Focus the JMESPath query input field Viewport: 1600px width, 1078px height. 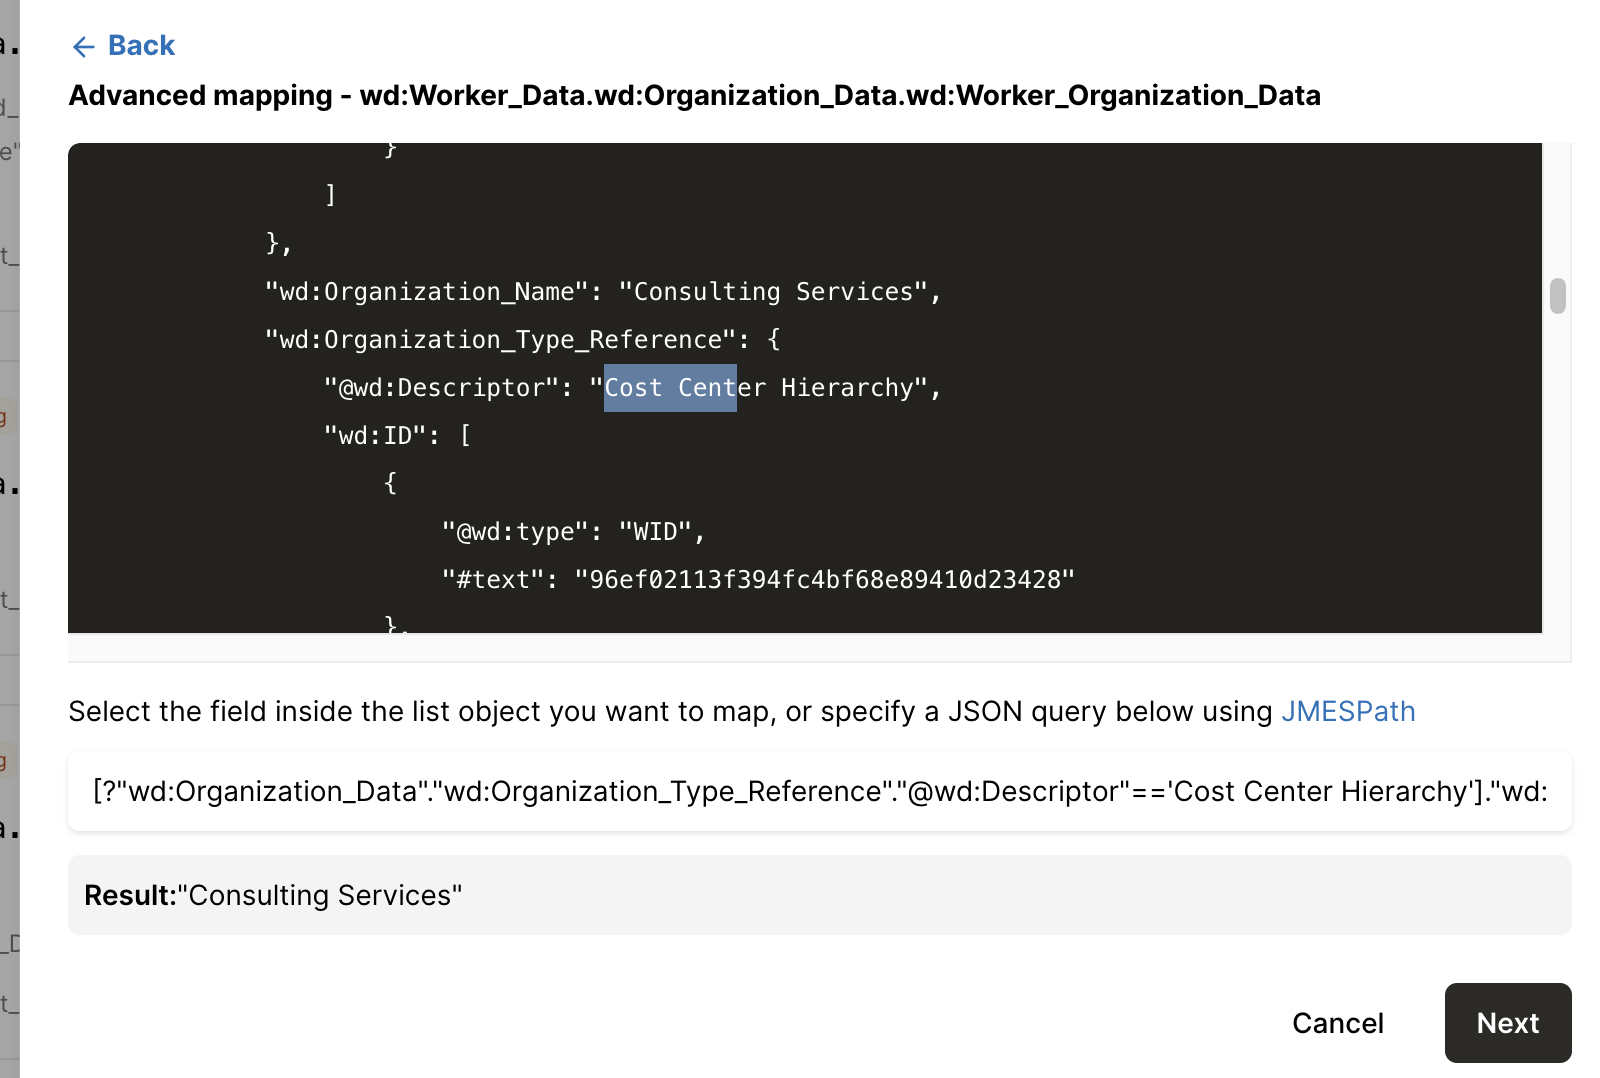click(819, 791)
